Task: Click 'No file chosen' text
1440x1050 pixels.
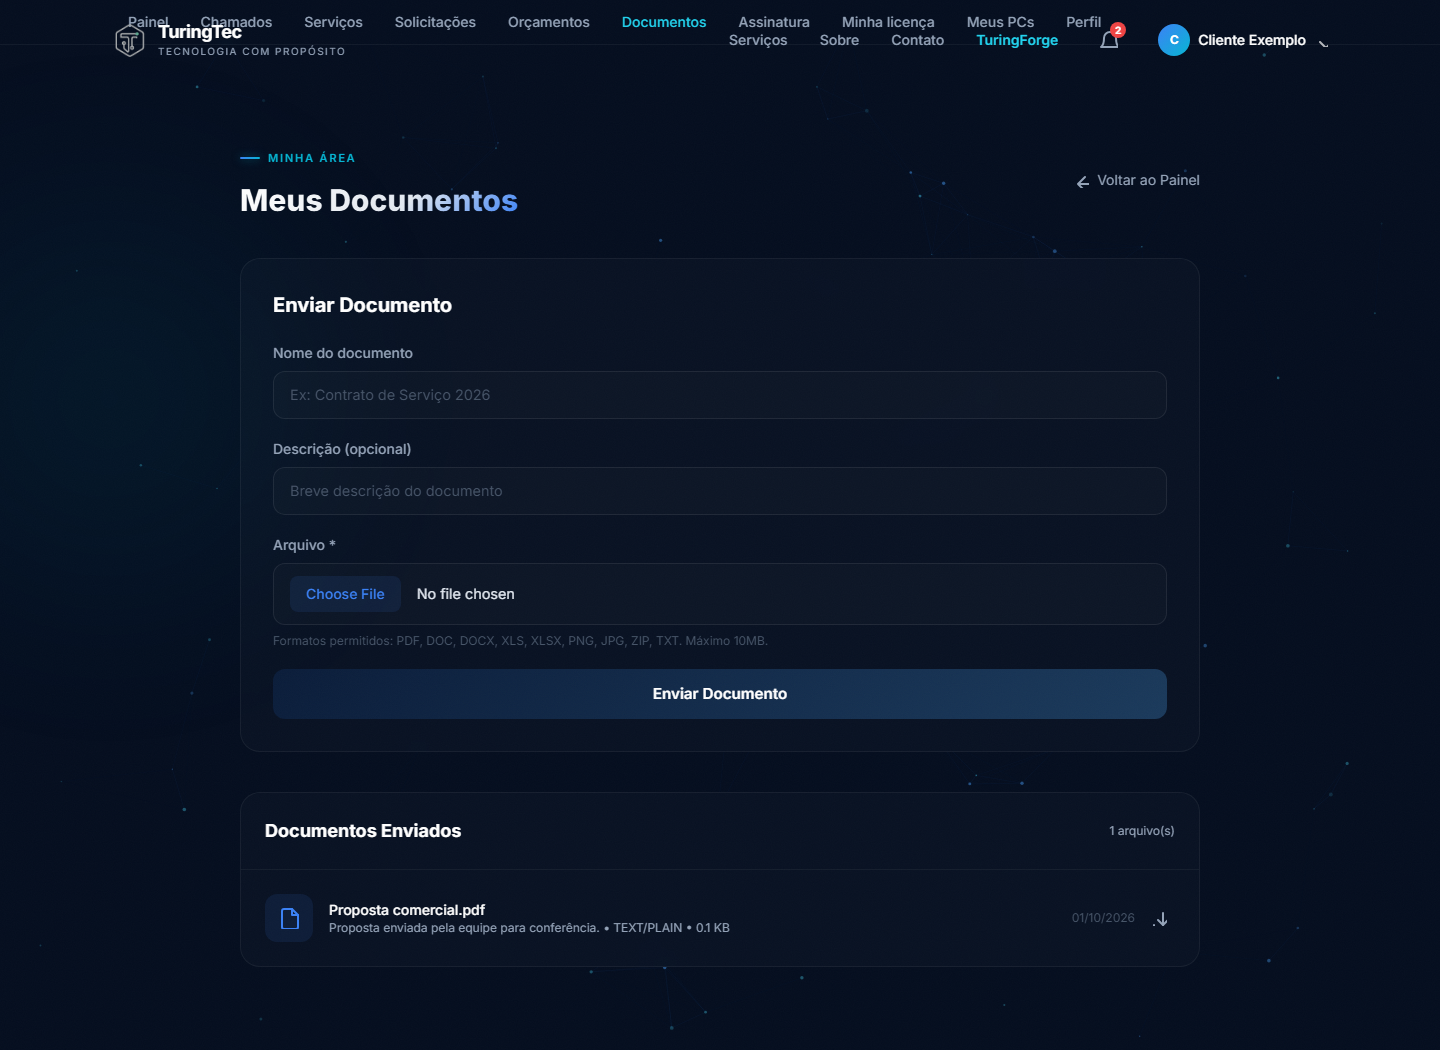Action: [466, 594]
